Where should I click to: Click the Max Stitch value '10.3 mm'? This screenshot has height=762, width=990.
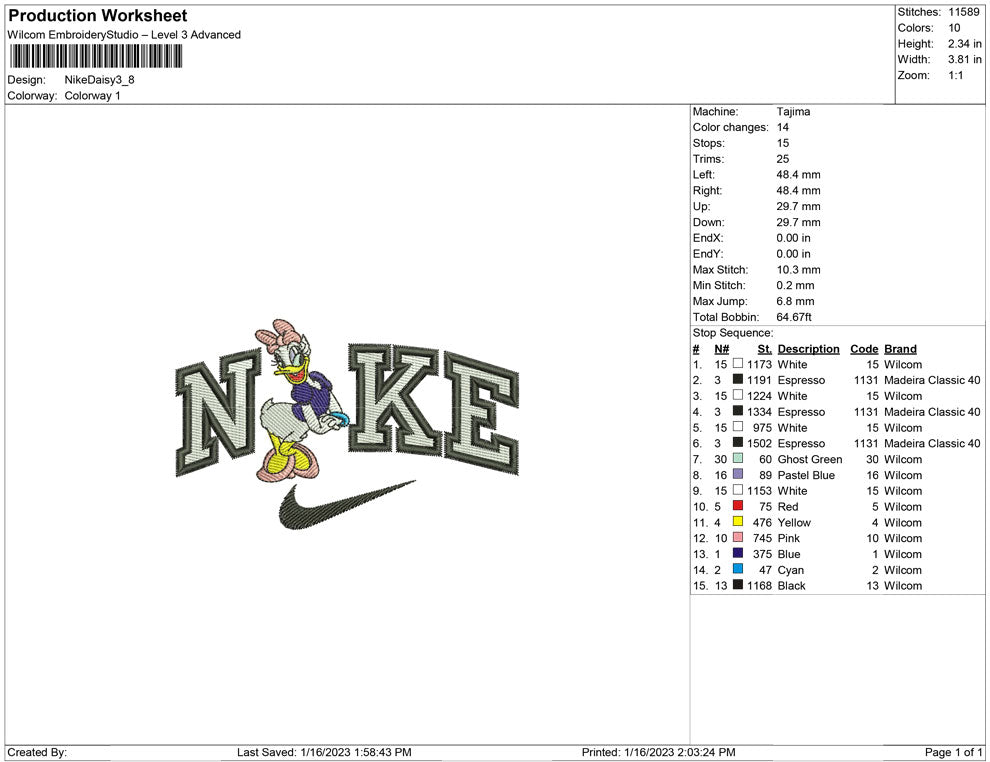pyautogui.click(x=798, y=270)
